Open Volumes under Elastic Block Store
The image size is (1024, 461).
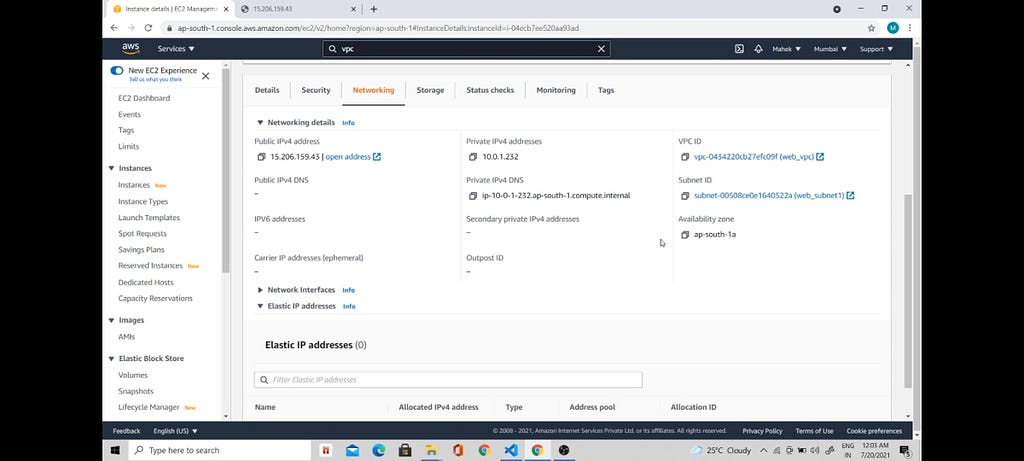(x=133, y=375)
